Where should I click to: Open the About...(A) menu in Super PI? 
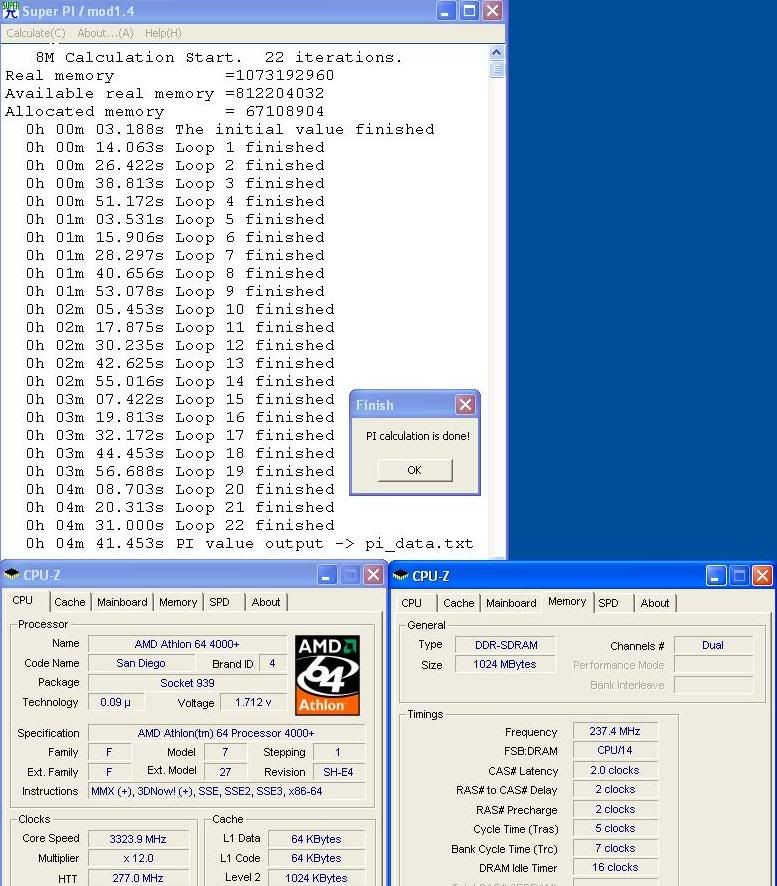pos(105,33)
